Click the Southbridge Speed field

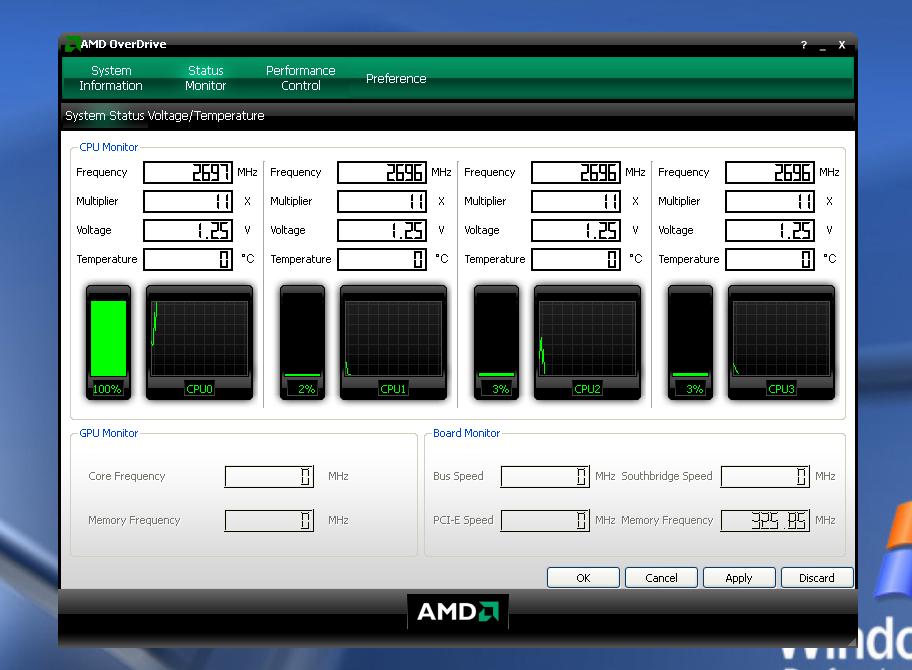click(x=765, y=476)
